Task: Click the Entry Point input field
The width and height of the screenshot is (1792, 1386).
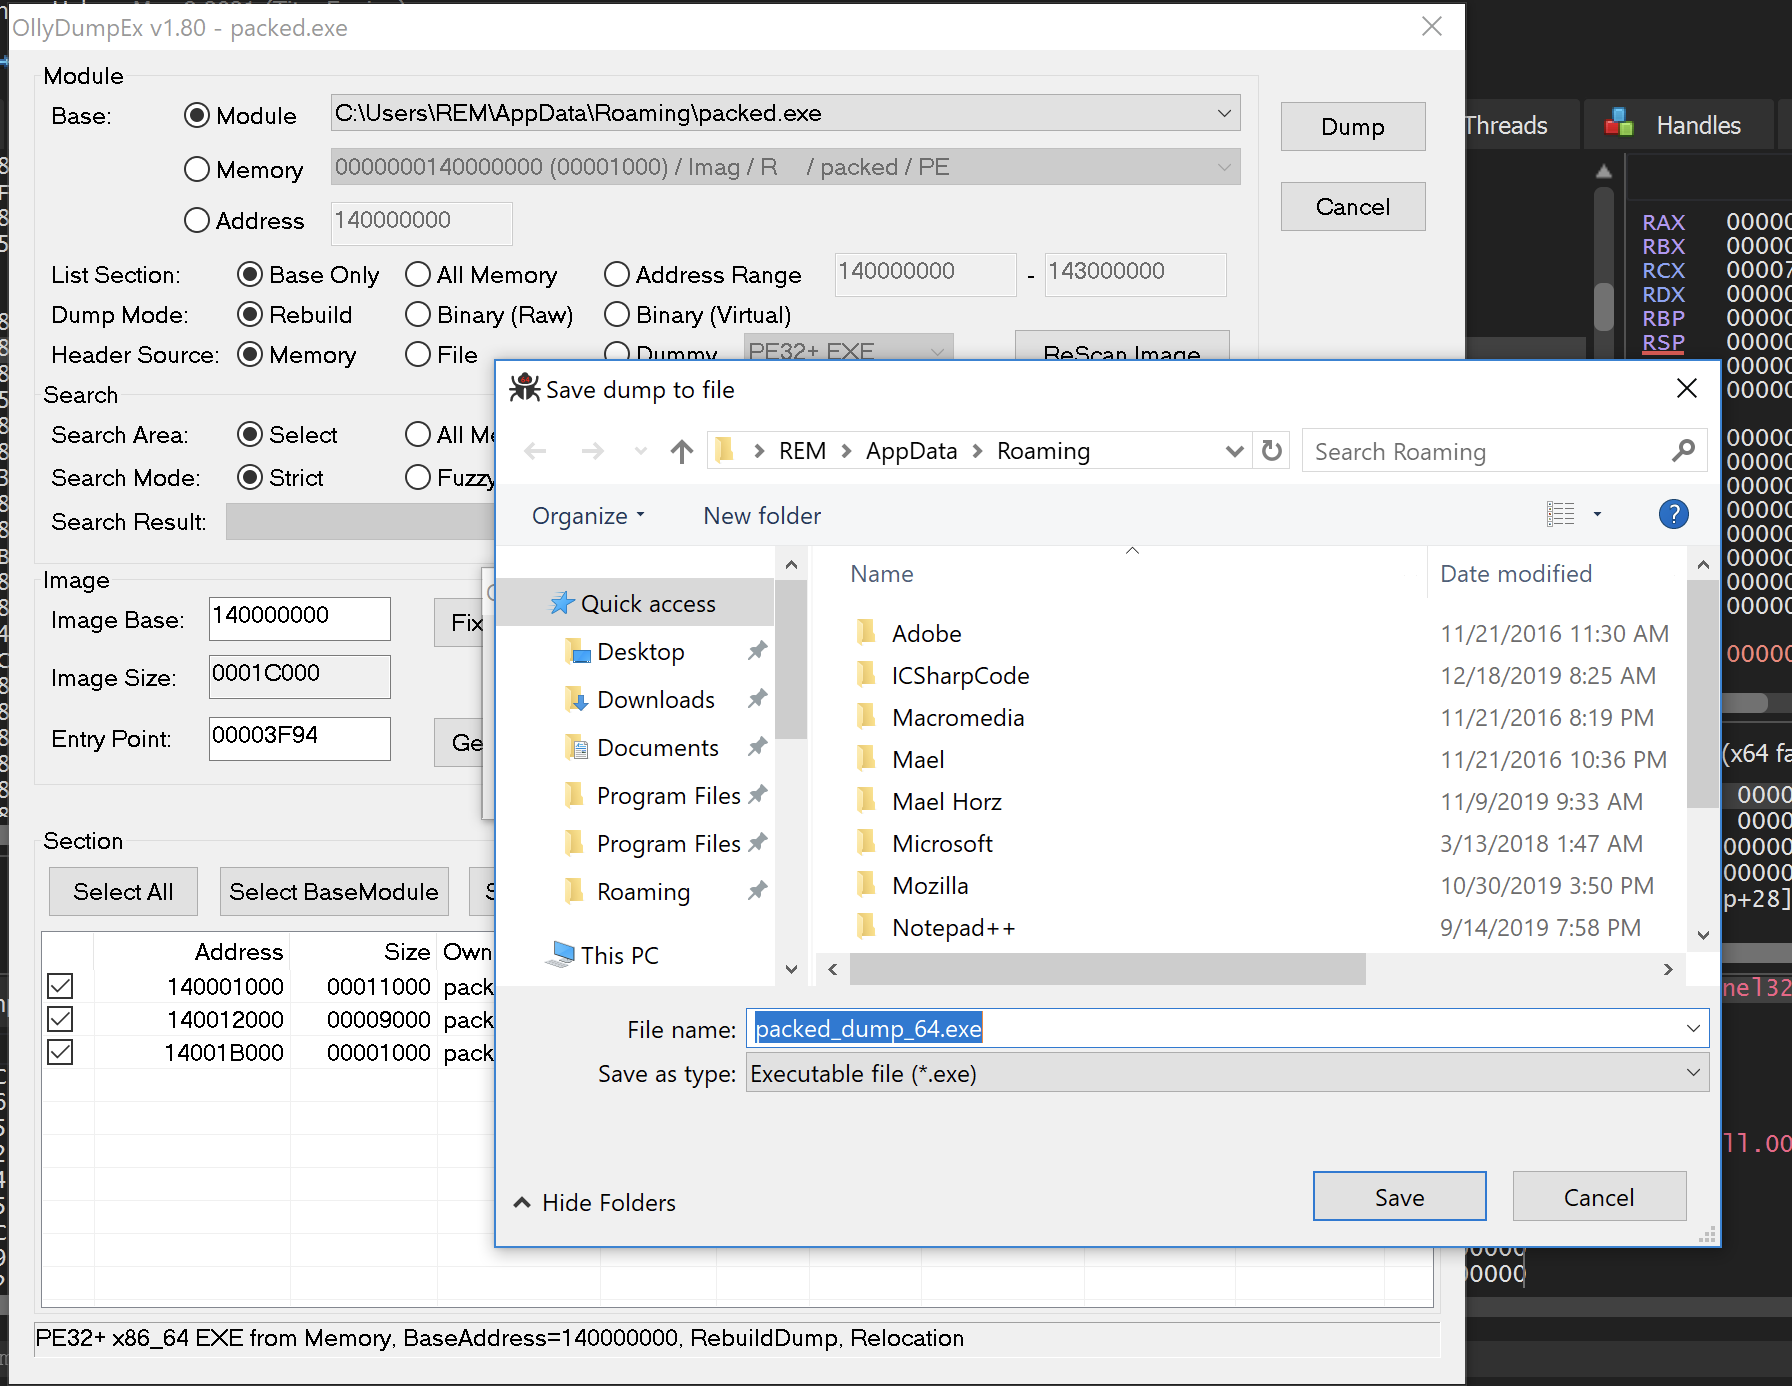Action: pyautogui.click(x=299, y=738)
